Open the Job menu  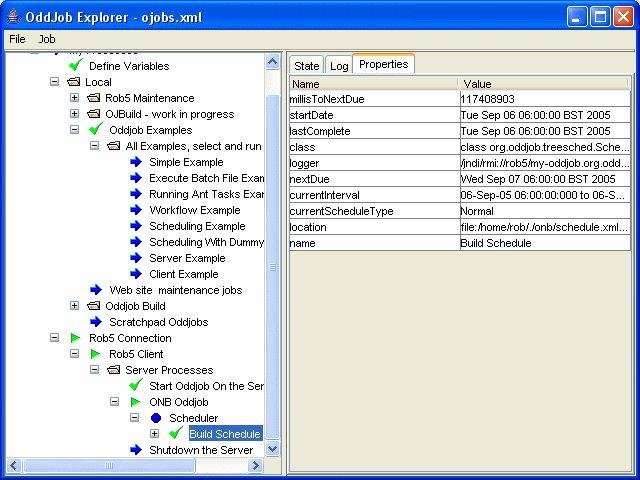point(47,39)
